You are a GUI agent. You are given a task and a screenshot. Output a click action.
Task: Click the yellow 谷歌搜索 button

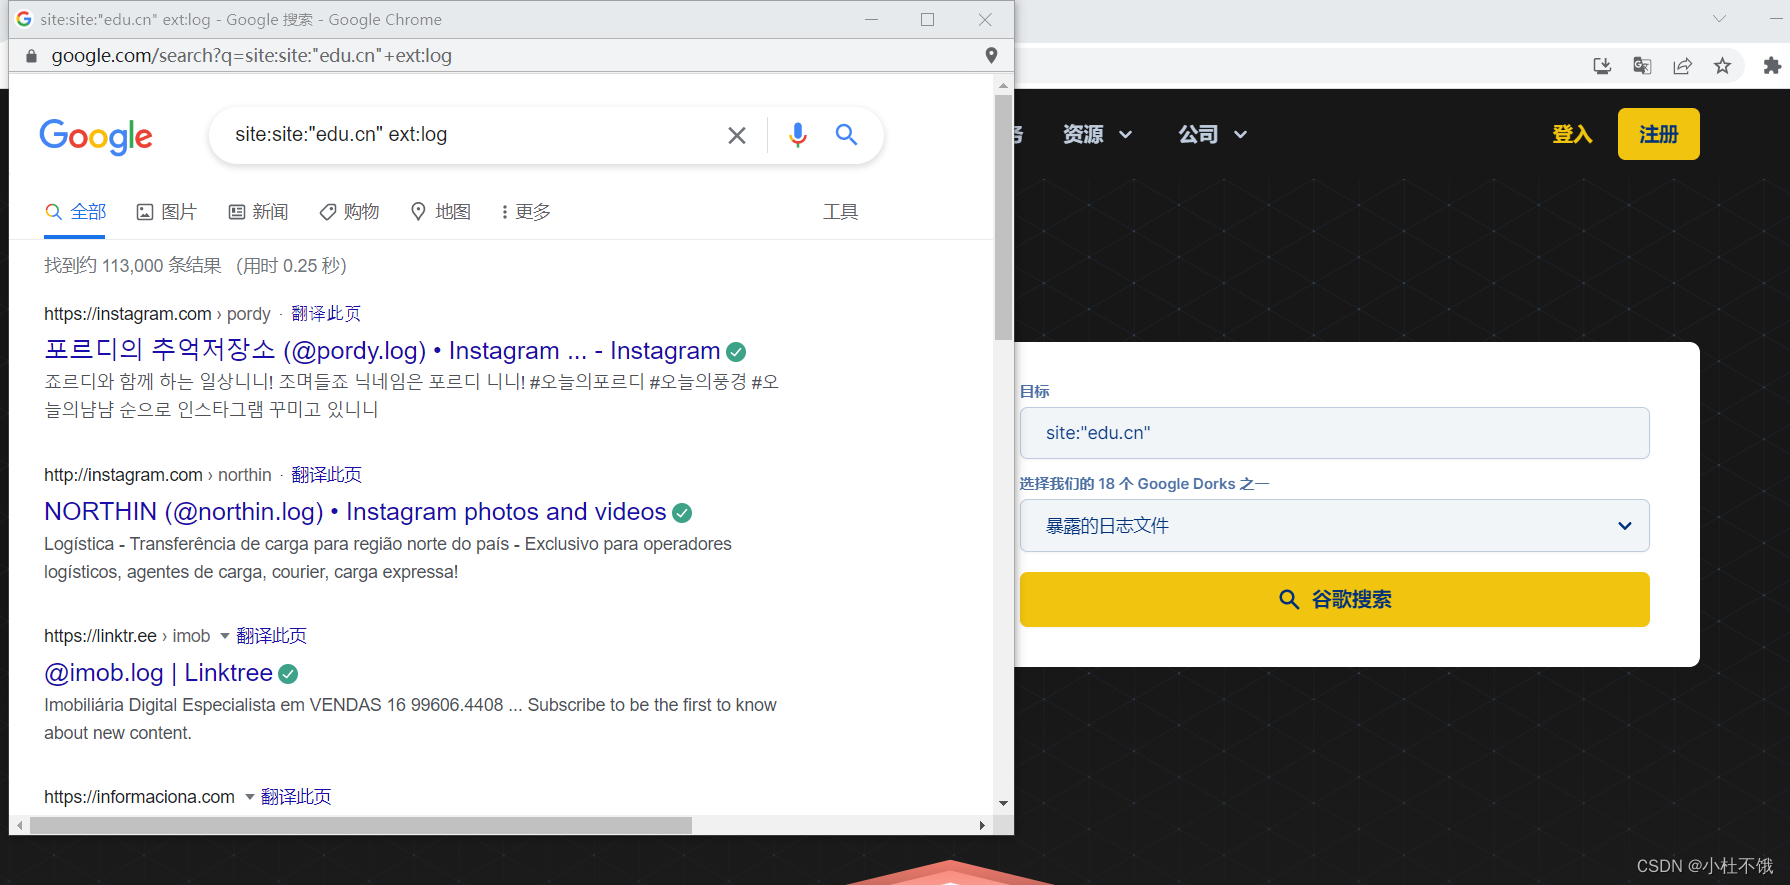1334,599
